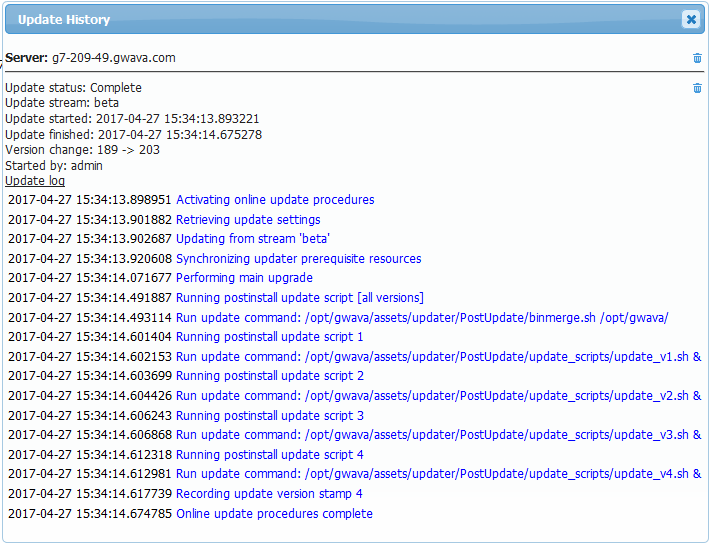The width and height of the screenshot is (712, 545).
Task: Open the Update log link
Action: (x=35, y=181)
